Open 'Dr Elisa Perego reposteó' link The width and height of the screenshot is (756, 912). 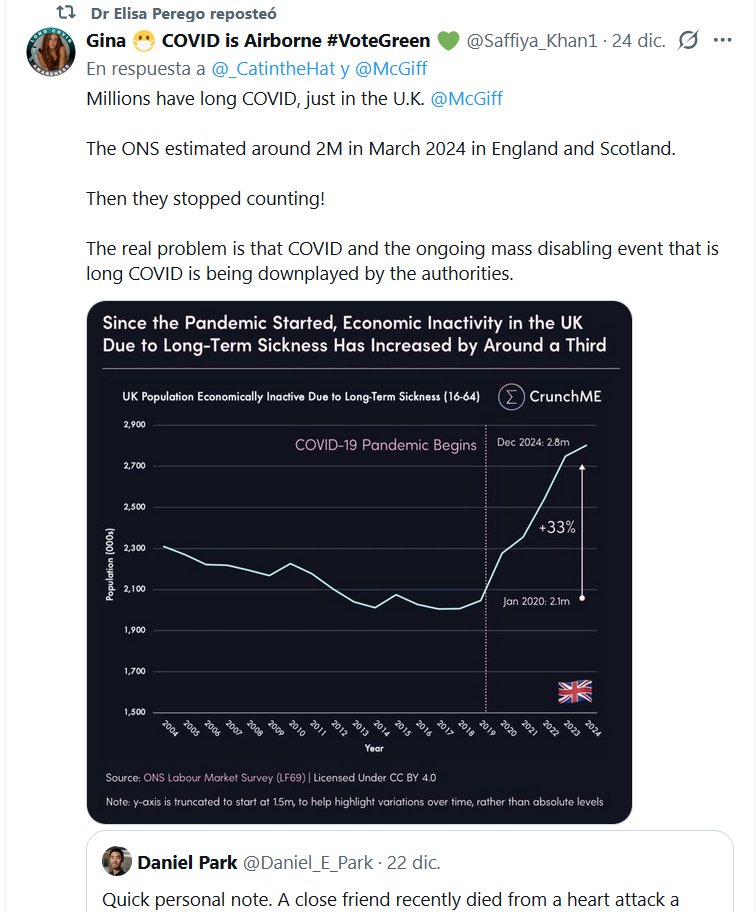(x=183, y=14)
